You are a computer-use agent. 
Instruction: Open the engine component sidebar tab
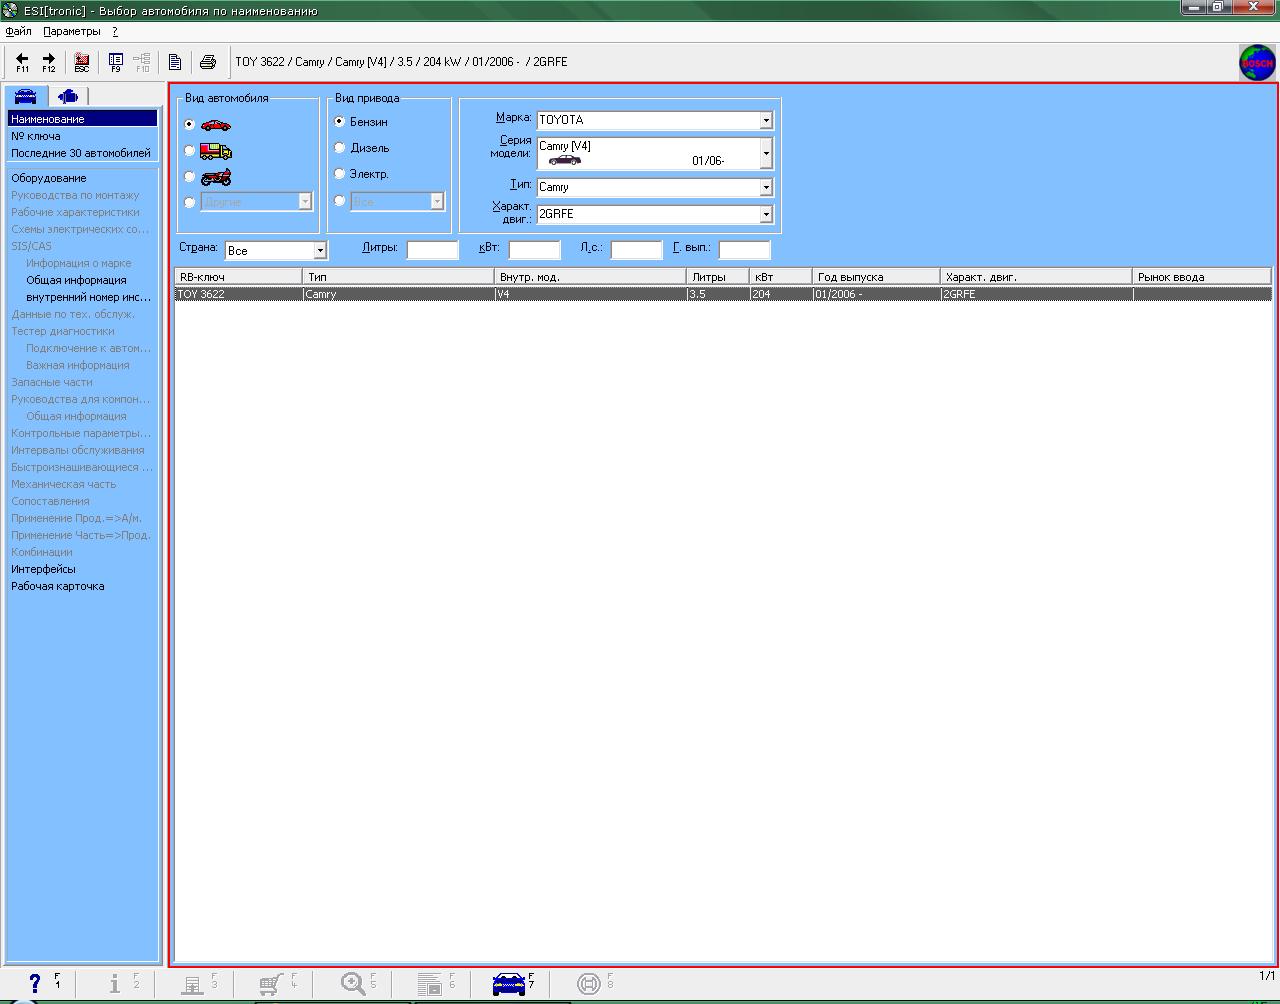pos(68,96)
